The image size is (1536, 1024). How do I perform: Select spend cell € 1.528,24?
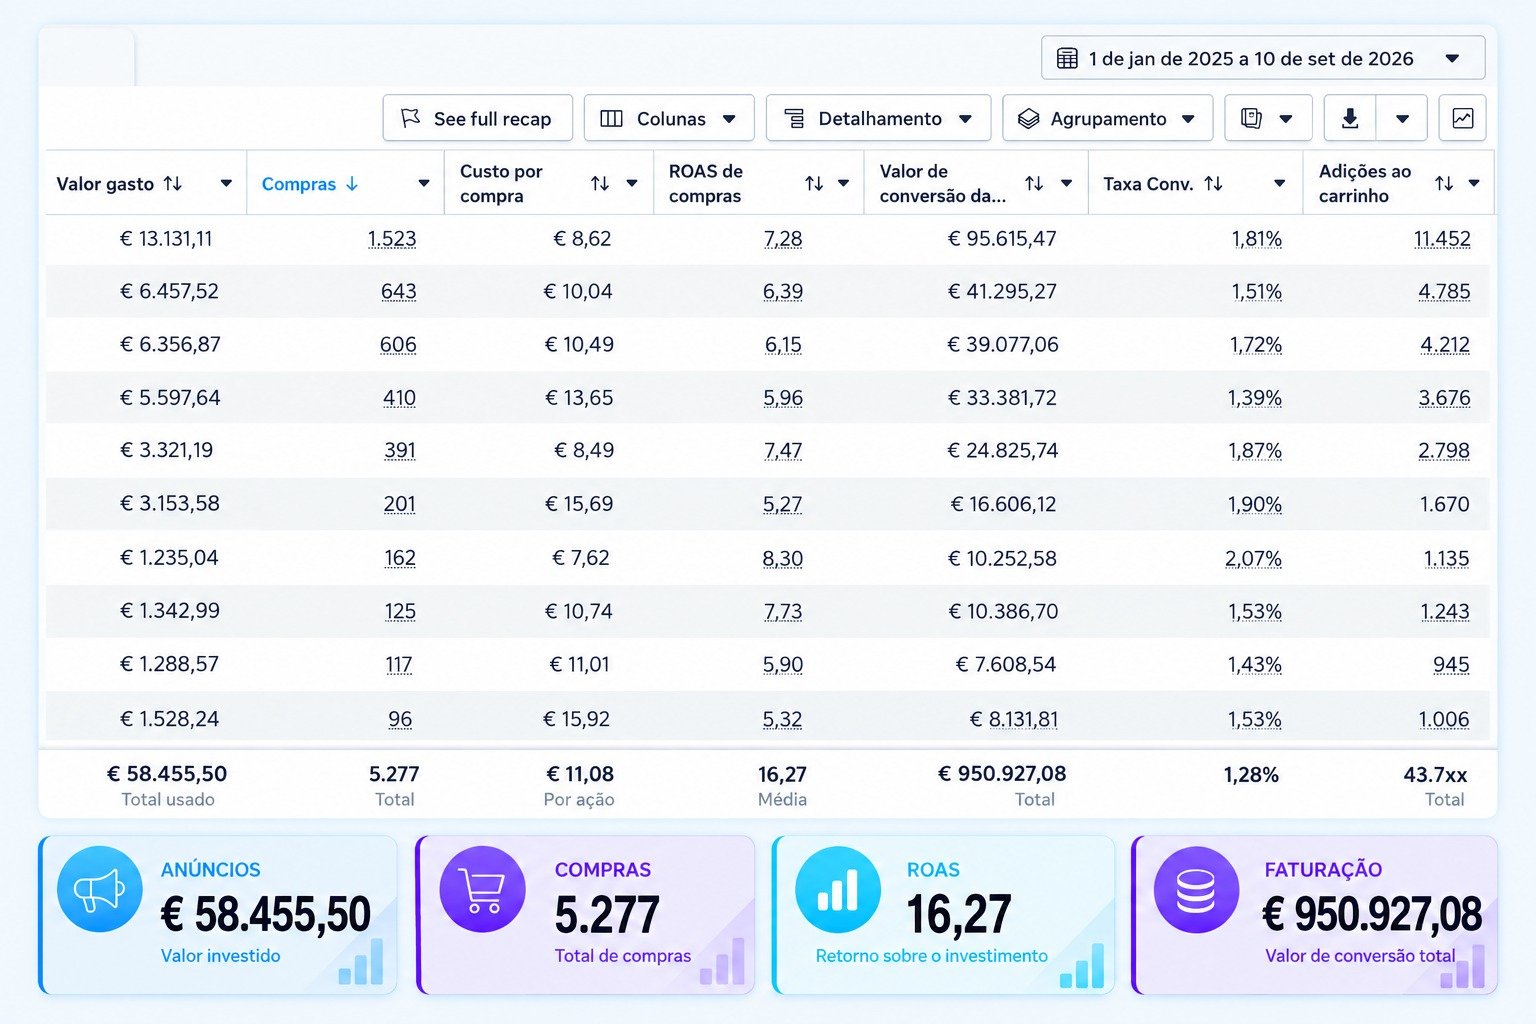169,718
